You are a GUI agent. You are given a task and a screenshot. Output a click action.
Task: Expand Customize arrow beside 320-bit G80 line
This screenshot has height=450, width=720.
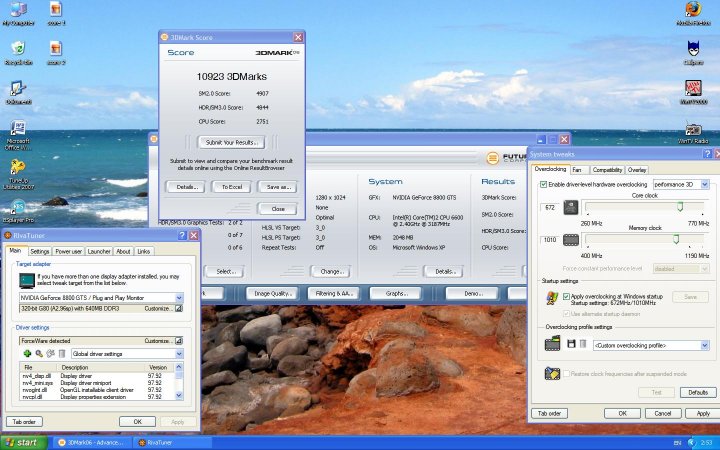pyautogui.click(x=179, y=309)
